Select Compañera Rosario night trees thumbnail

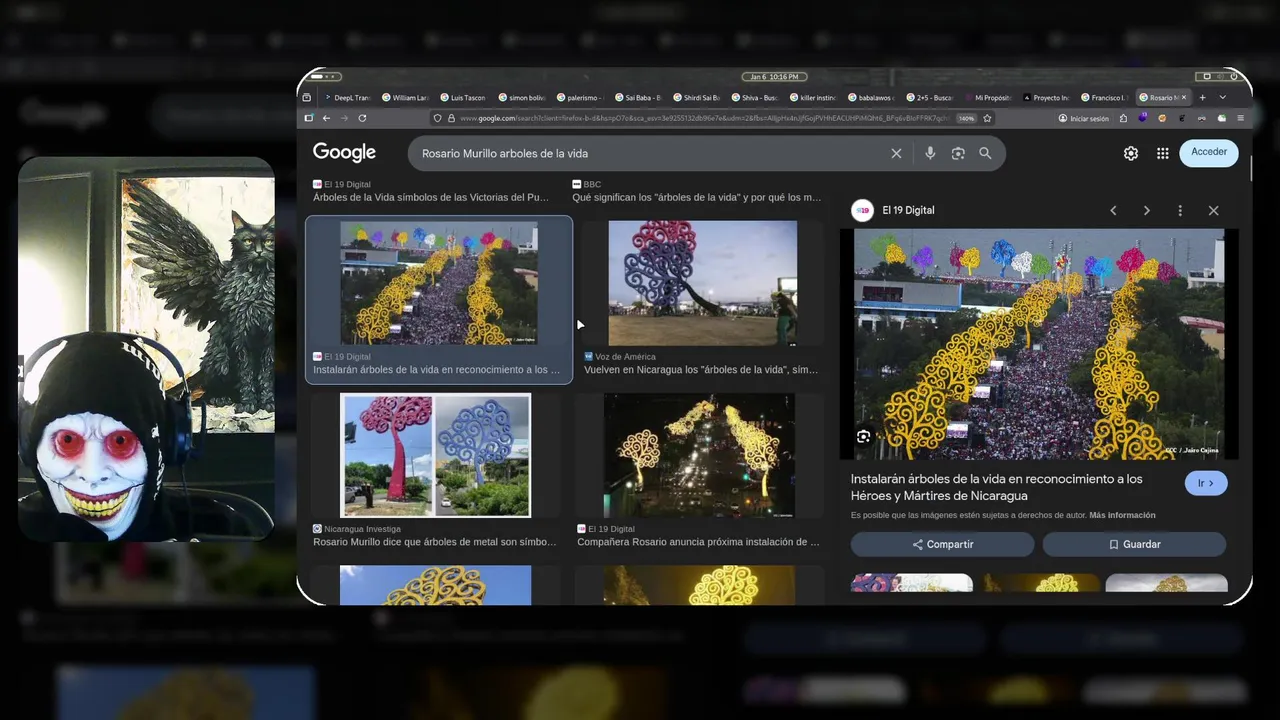699,455
